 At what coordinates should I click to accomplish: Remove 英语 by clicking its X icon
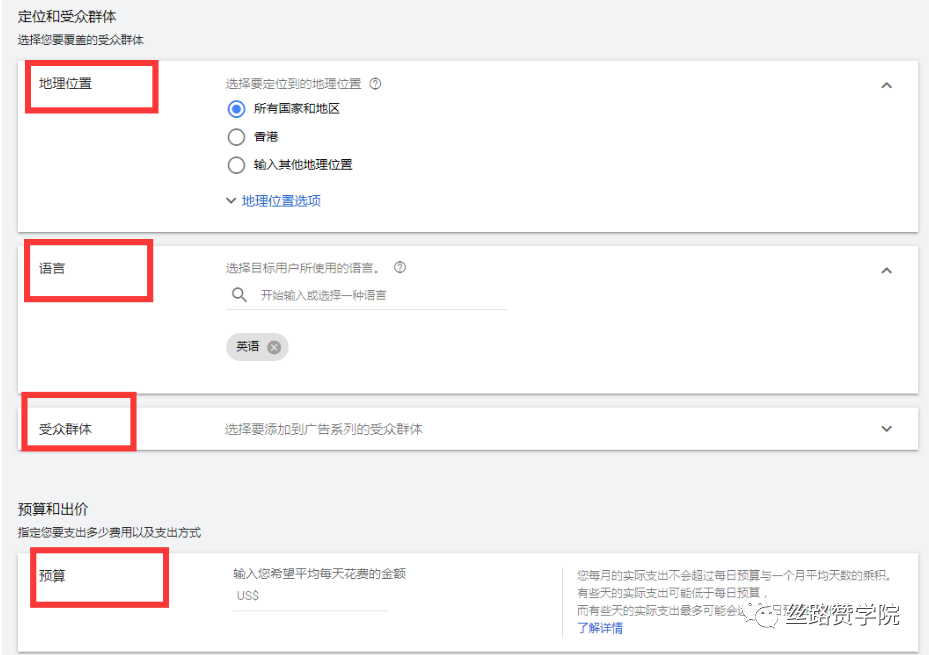(273, 346)
